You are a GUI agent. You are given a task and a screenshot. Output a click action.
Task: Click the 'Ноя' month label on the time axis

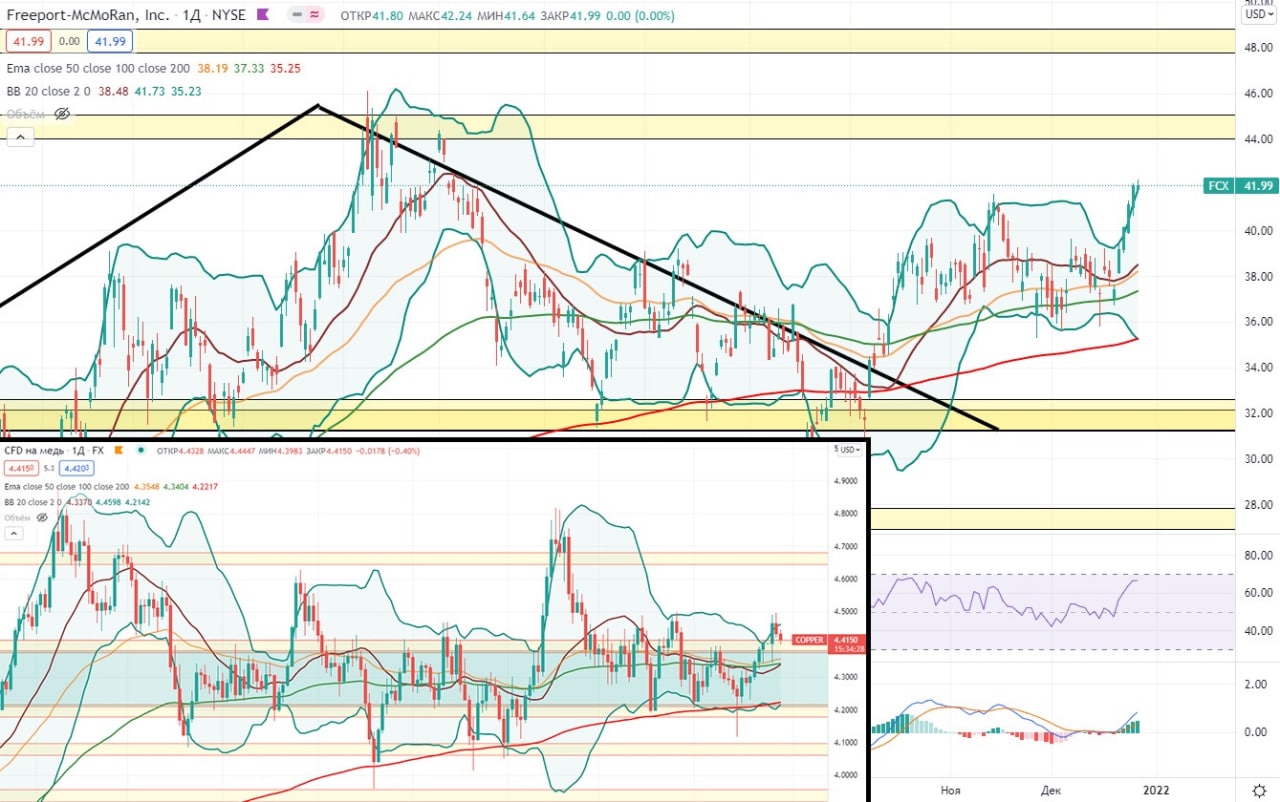(x=951, y=790)
